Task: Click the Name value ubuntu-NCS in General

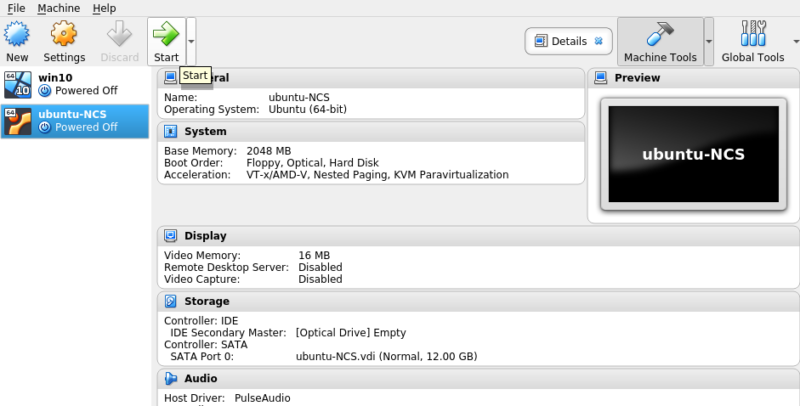Action: point(299,97)
